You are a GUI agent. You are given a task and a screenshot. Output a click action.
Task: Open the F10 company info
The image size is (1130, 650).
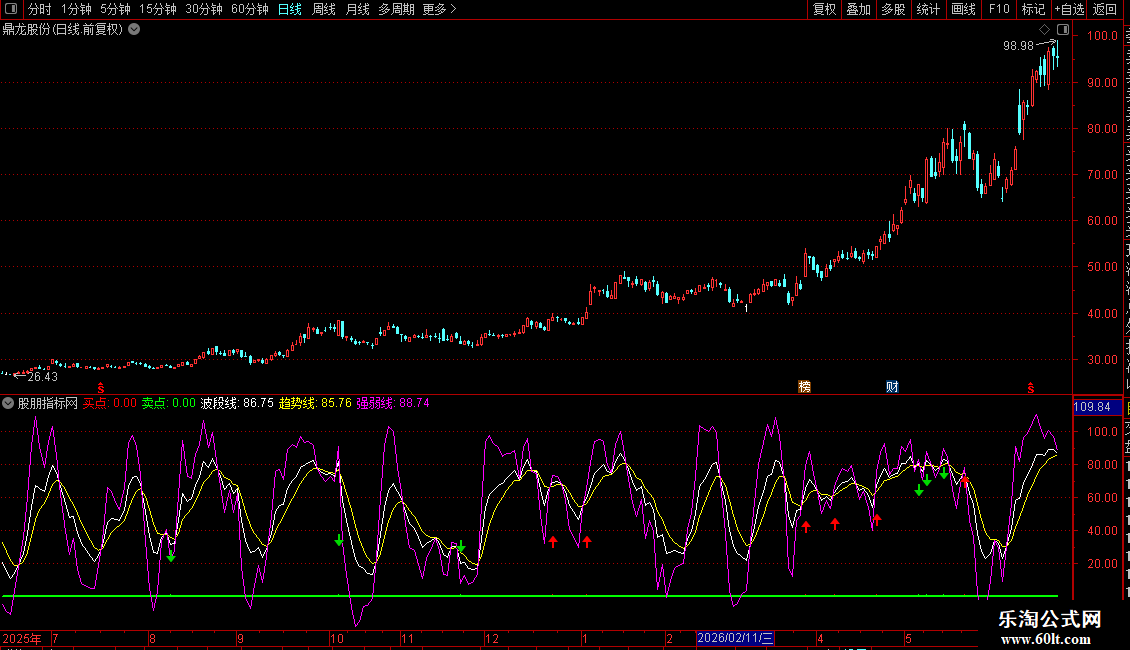pos(999,9)
